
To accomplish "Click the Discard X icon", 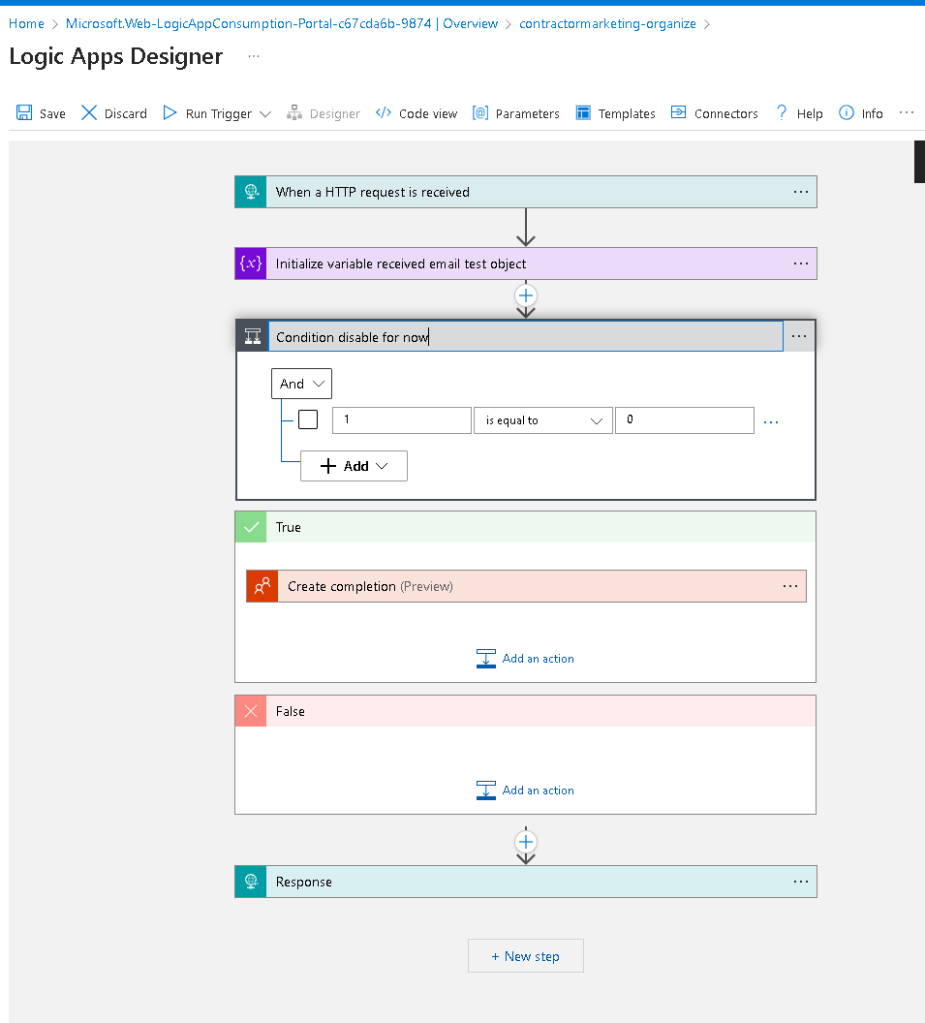I will coord(89,113).
